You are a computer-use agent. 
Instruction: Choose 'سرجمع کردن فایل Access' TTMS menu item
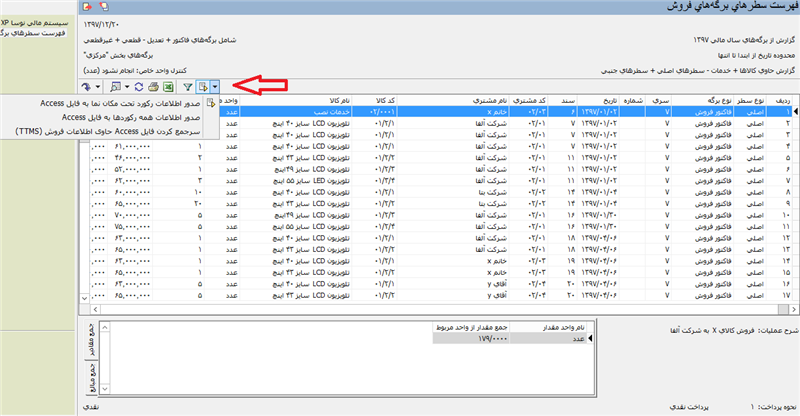pyautogui.click(x=128, y=130)
